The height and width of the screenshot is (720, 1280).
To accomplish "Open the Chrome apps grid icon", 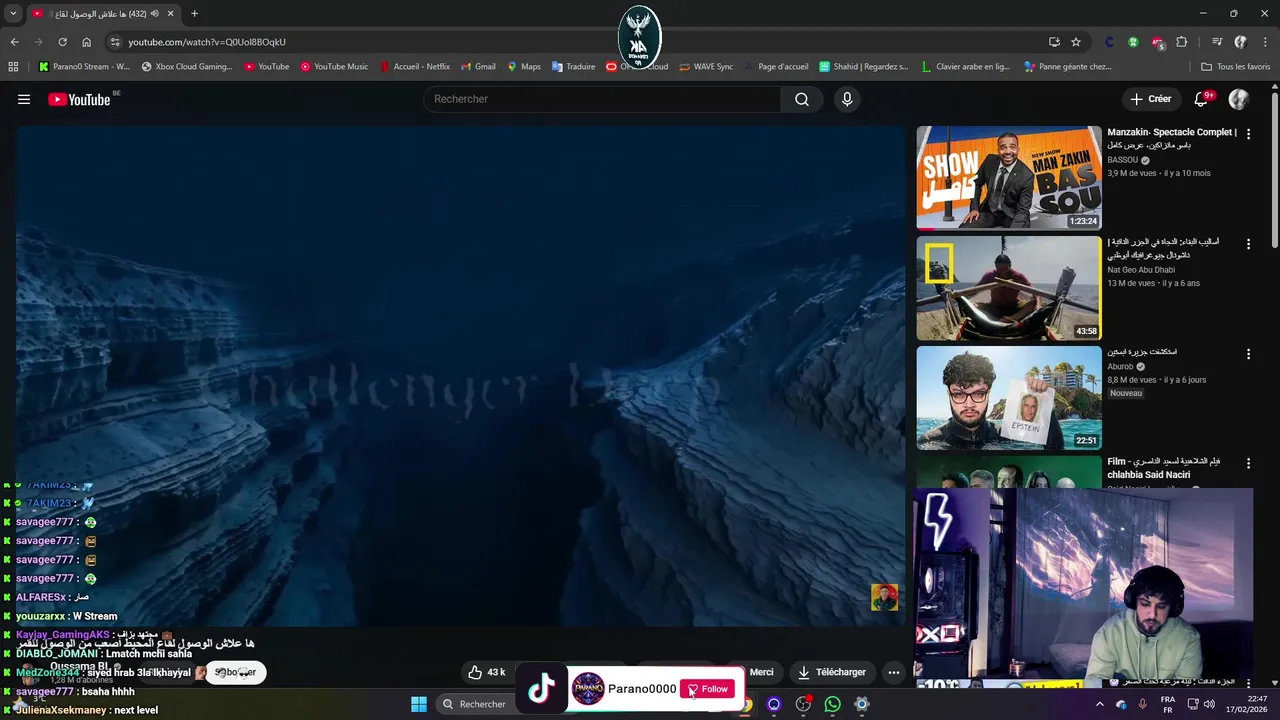I will pos(13,67).
